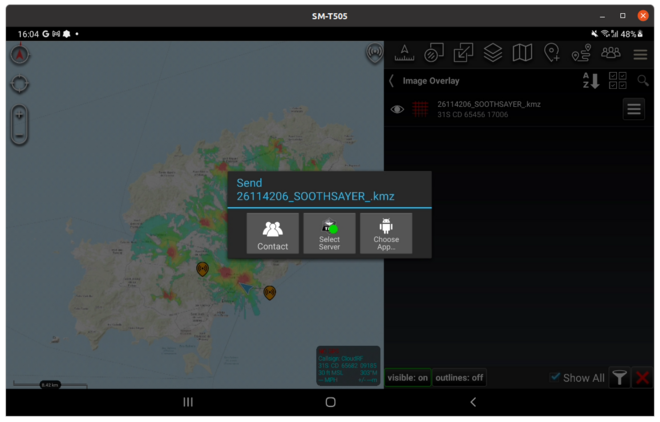Go back from Image Overlay panel

(x=391, y=81)
